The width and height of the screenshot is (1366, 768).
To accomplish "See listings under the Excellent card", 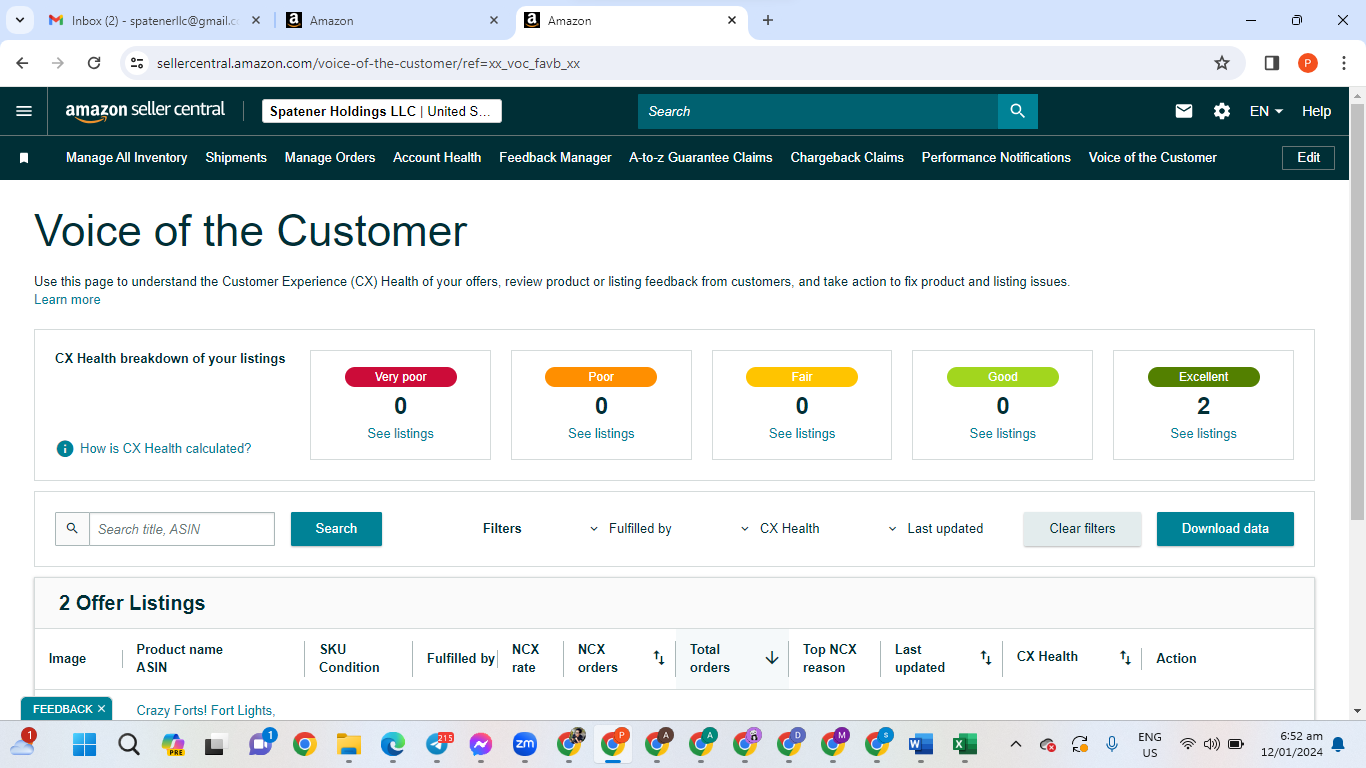I will click(1204, 433).
